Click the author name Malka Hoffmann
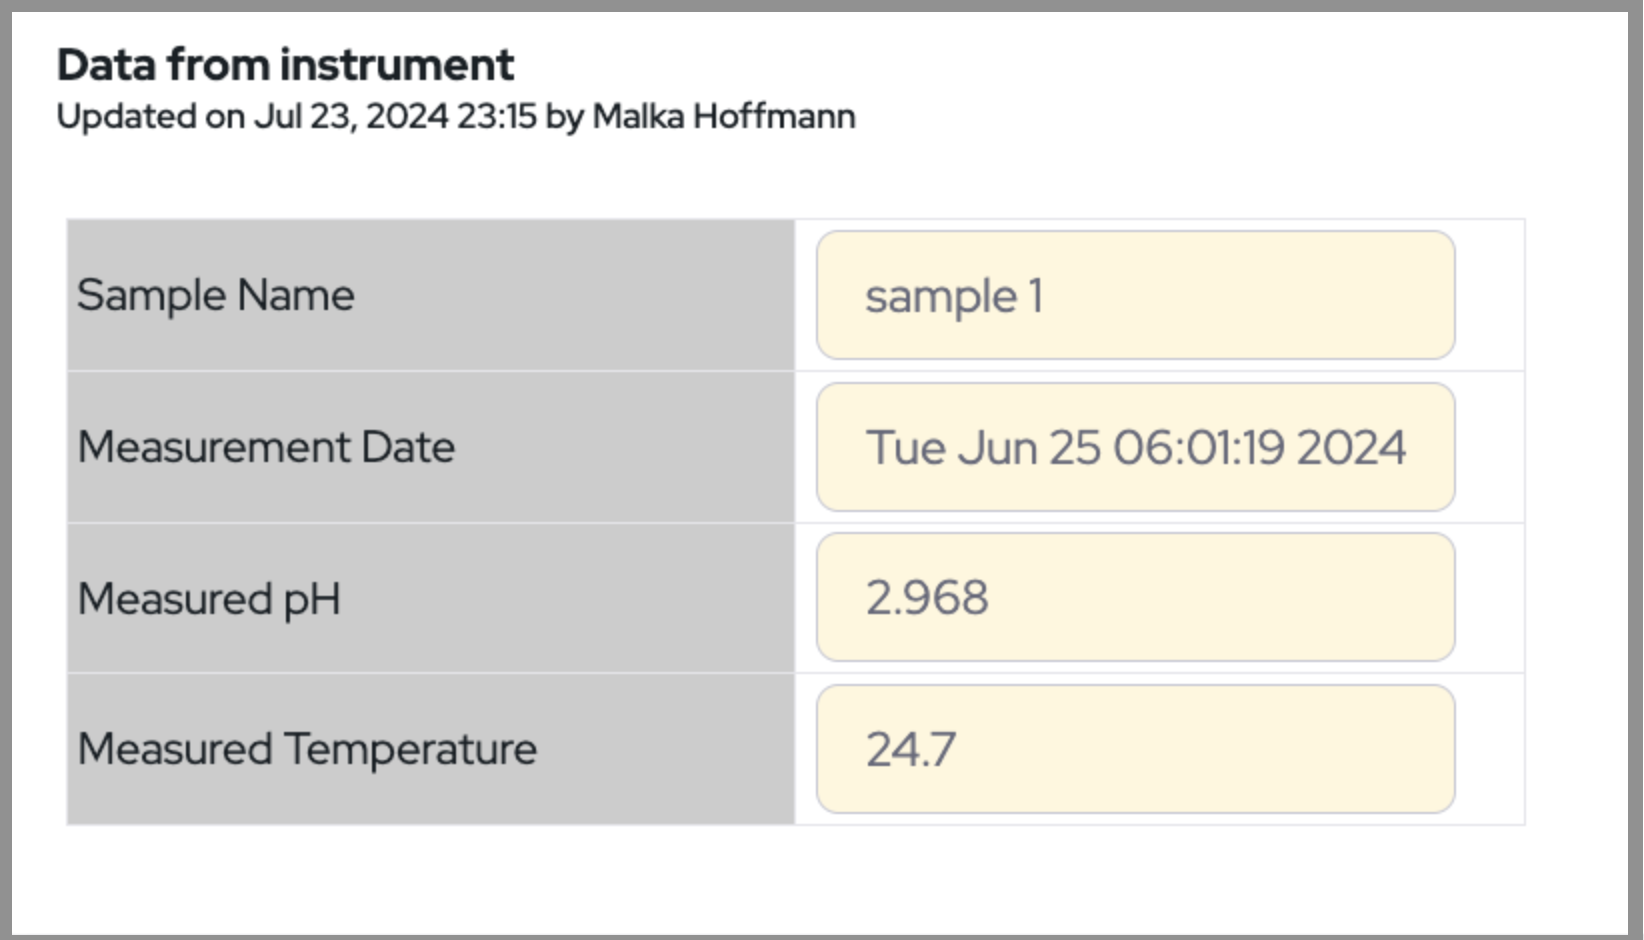The image size is (1644, 940). [x=723, y=117]
